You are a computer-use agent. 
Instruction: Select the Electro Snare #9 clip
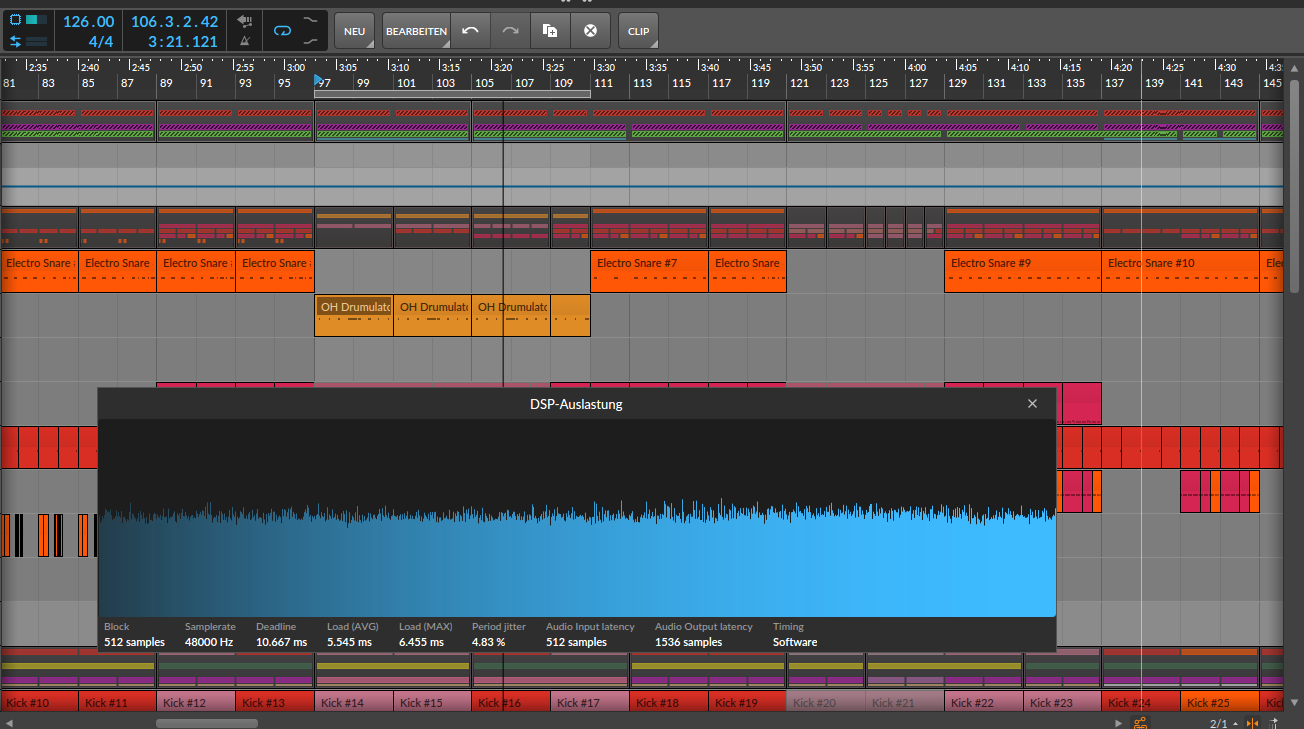point(1023,271)
